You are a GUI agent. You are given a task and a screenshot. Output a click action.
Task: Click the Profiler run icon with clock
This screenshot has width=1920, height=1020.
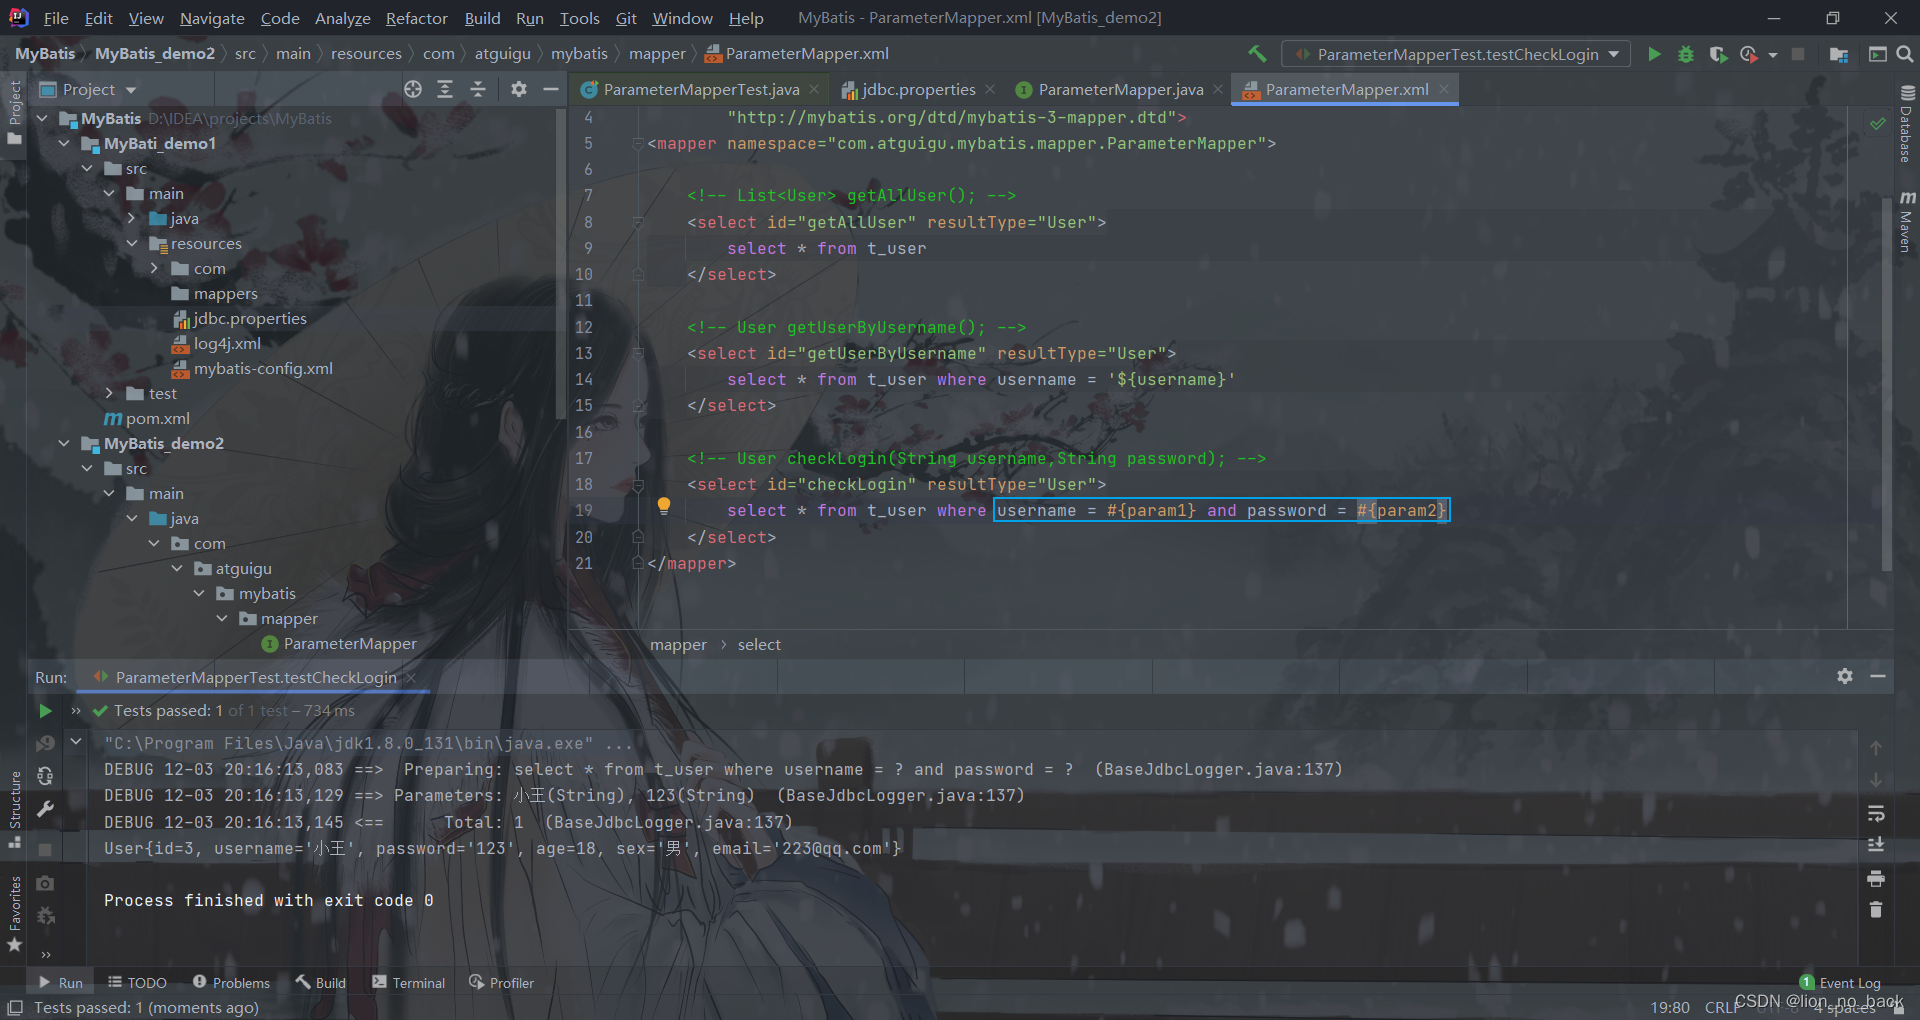point(1749,54)
